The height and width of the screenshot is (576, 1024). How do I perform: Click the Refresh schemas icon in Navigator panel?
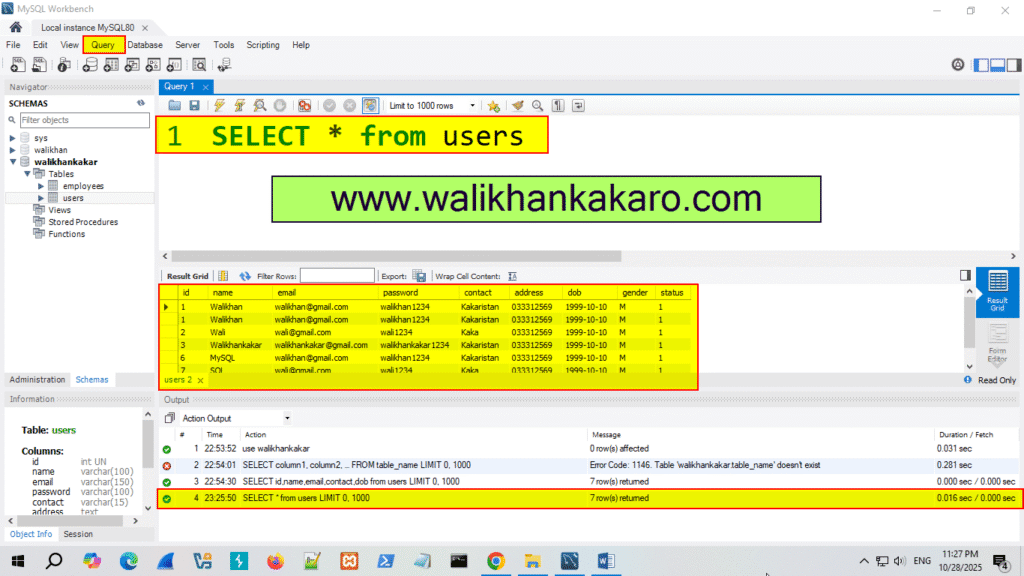(x=141, y=103)
